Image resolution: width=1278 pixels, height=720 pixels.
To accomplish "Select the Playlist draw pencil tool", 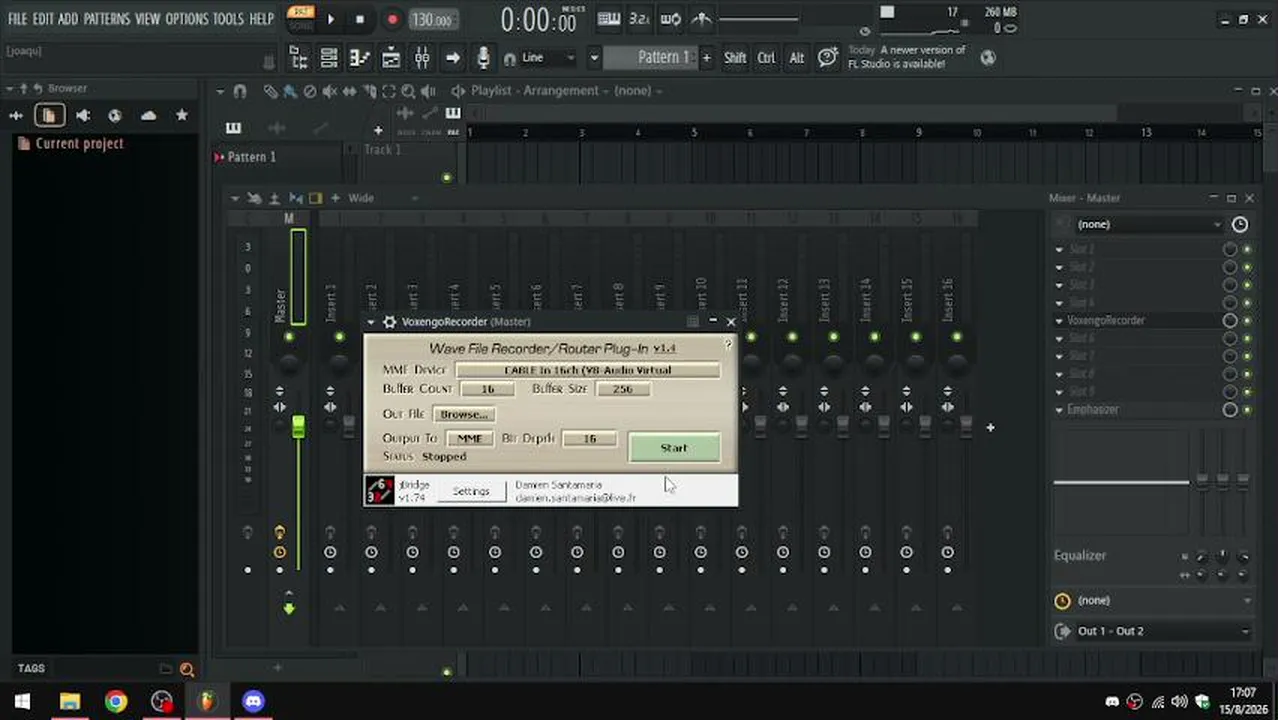I will [270, 91].
